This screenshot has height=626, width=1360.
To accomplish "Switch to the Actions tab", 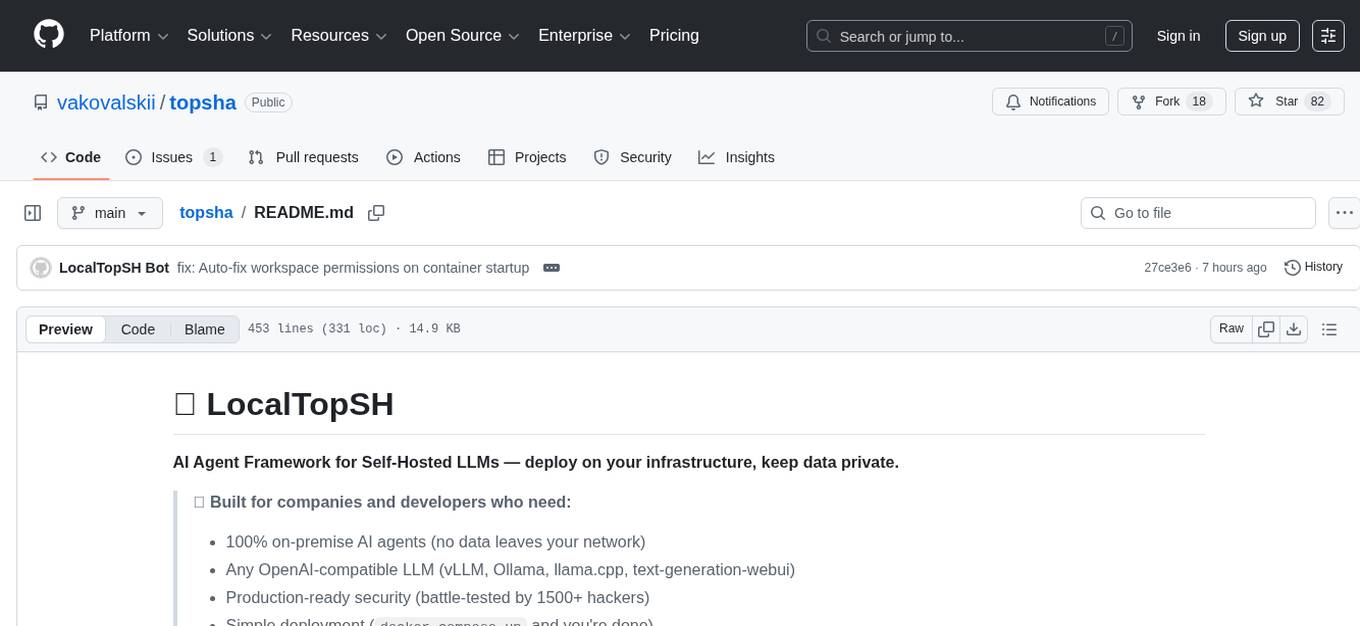I will pyautogui.click(x=424, y=157).
